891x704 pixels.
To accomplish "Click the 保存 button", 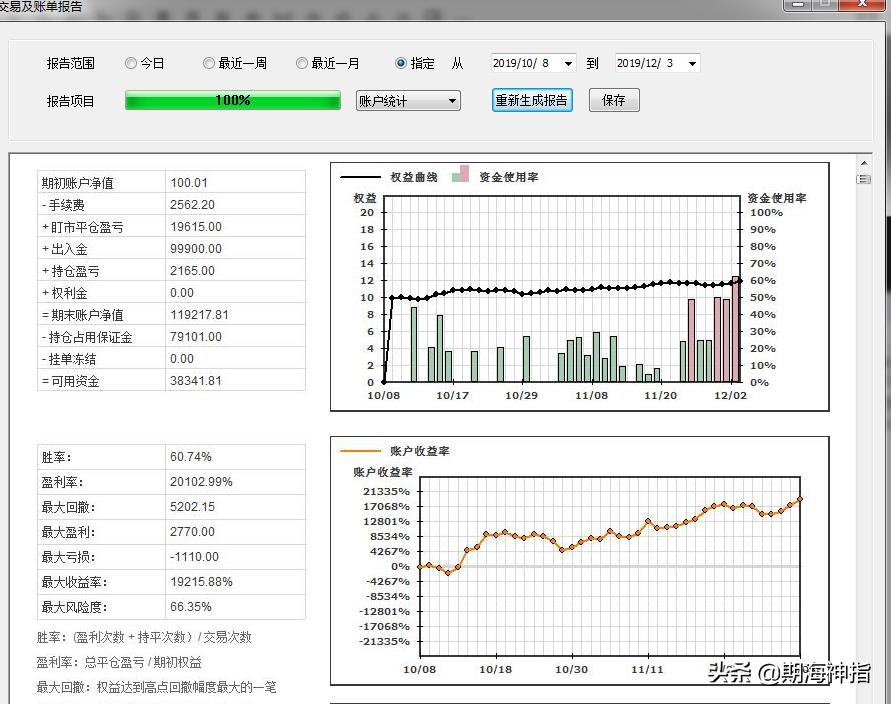I will [x=614, y=100].
